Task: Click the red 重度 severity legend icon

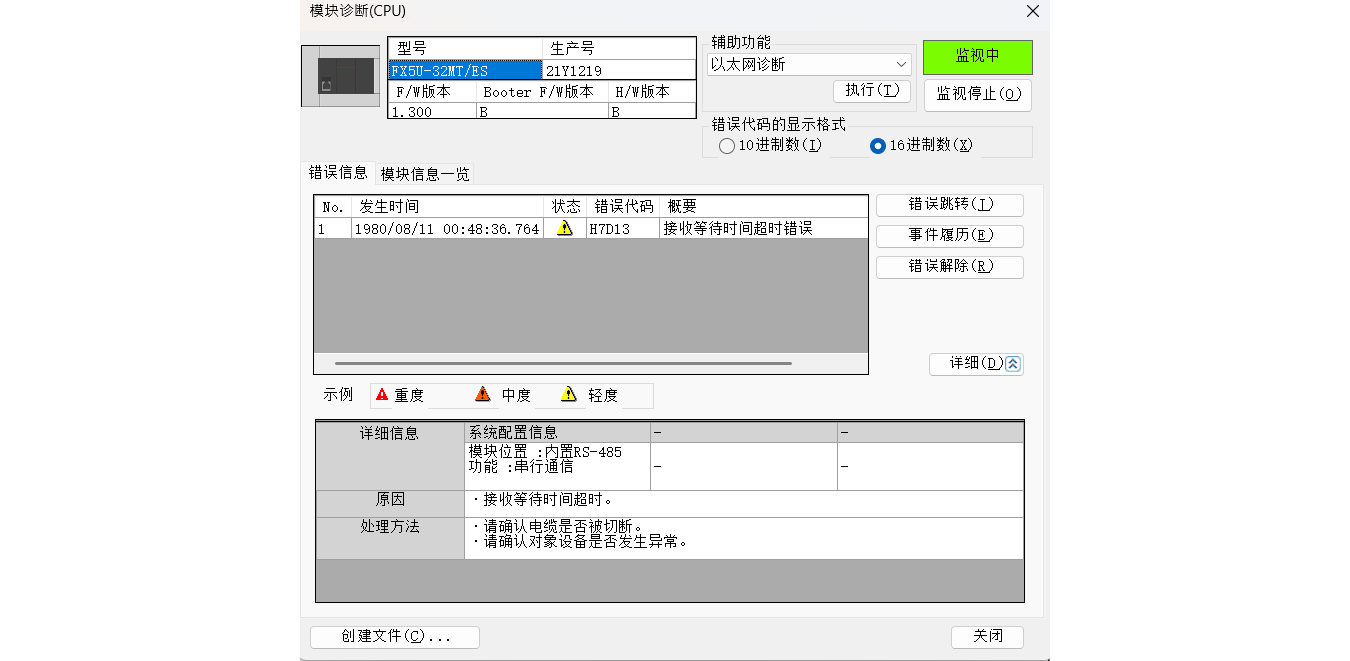Action: click(x=382, y=395)
